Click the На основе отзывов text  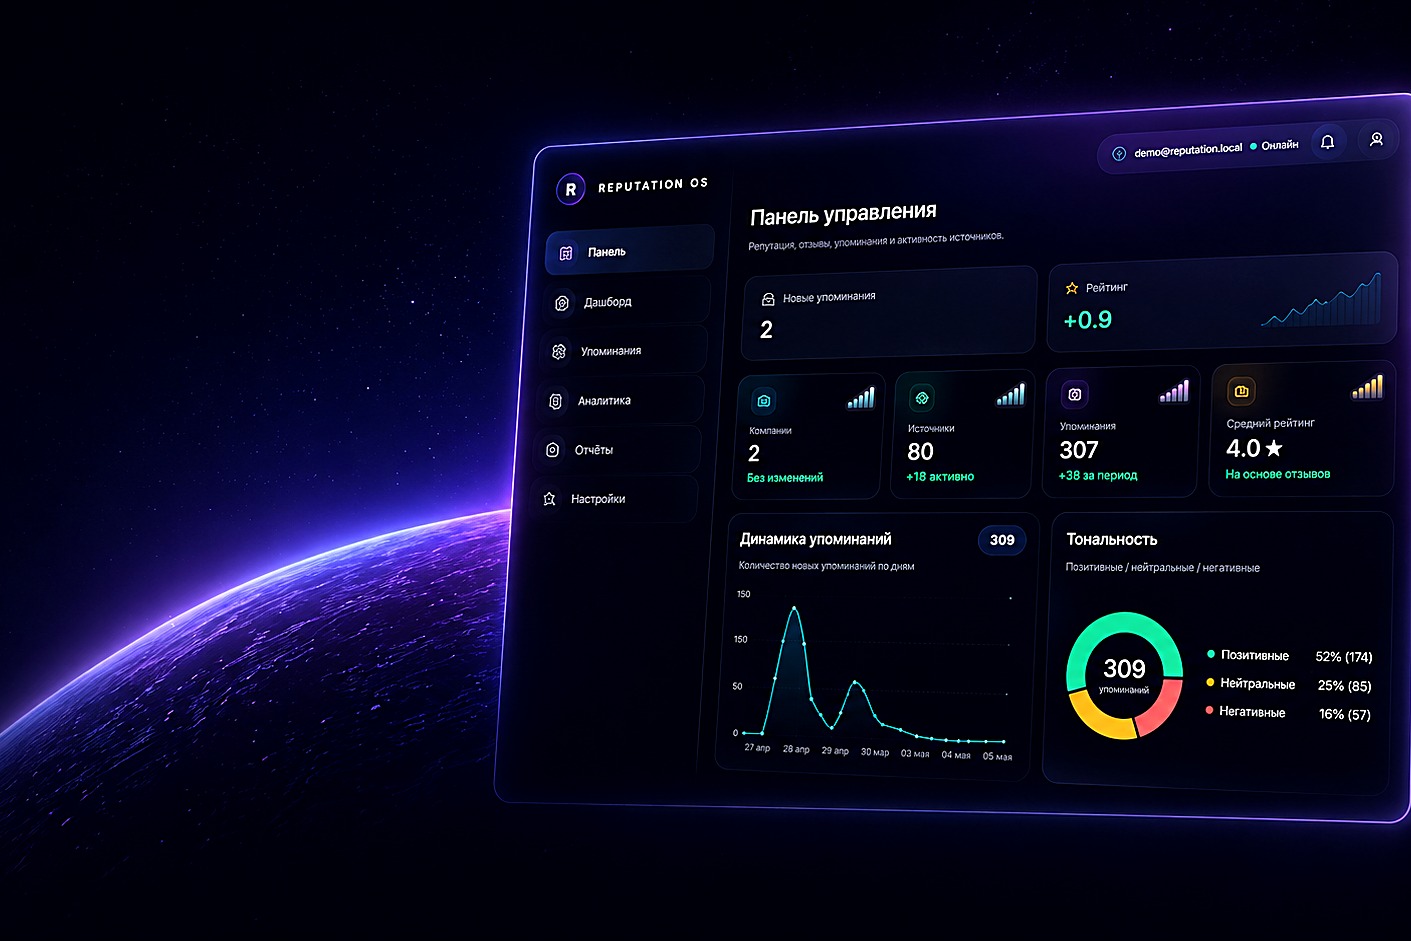[x=1278, y=474]
